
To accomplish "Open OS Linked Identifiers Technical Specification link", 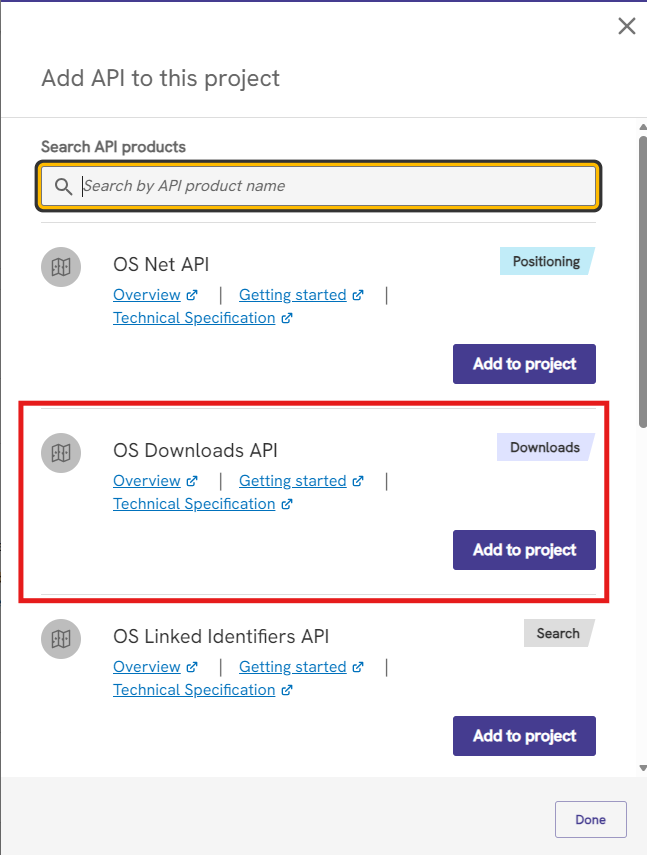I will [x=194, y=690].
